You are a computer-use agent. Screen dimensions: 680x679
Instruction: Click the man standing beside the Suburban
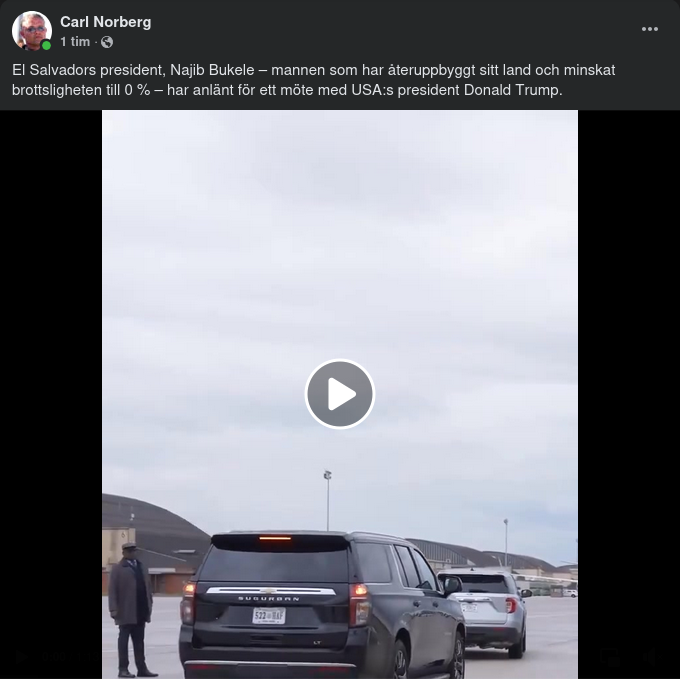tap(130, 610)
